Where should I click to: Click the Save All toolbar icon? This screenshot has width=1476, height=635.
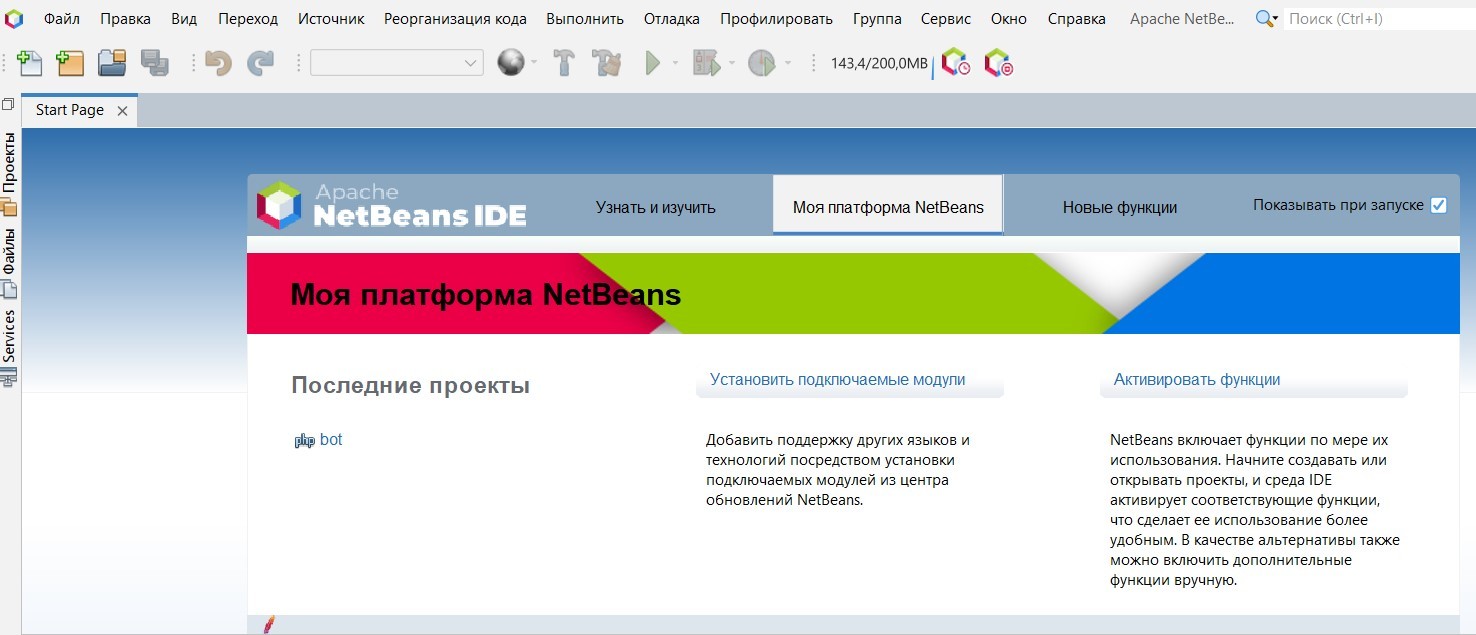click(x=155, y=62)
